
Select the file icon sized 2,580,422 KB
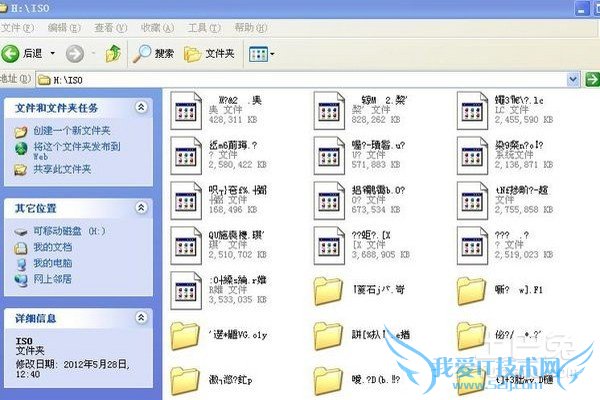point(186,155)
